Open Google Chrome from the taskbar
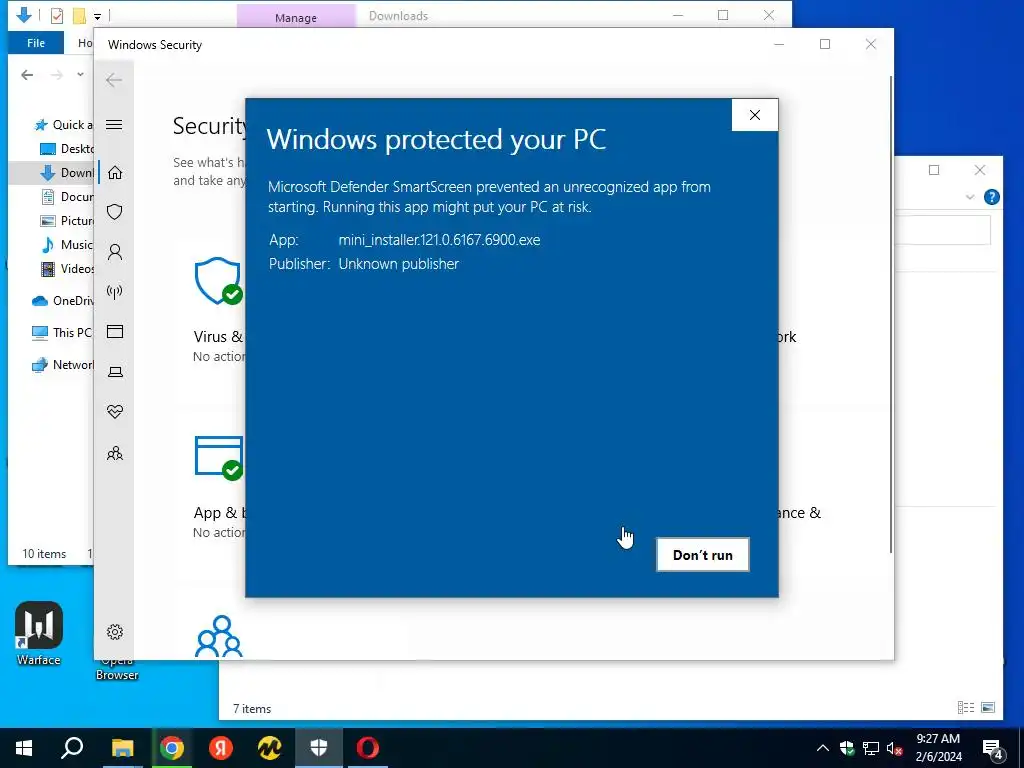 click(x=172, y=748)
